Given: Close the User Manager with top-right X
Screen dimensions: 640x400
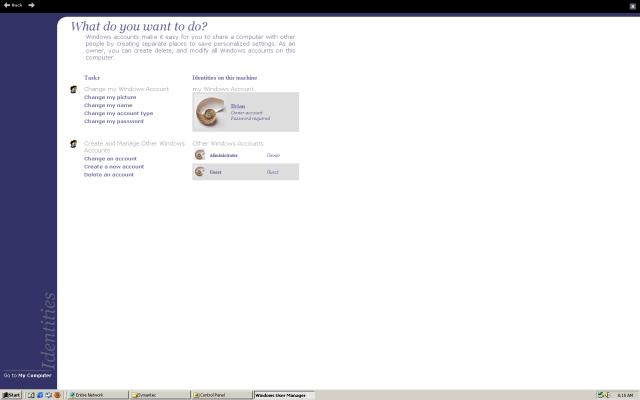Looking at the screenshot, I should (633, 6).
